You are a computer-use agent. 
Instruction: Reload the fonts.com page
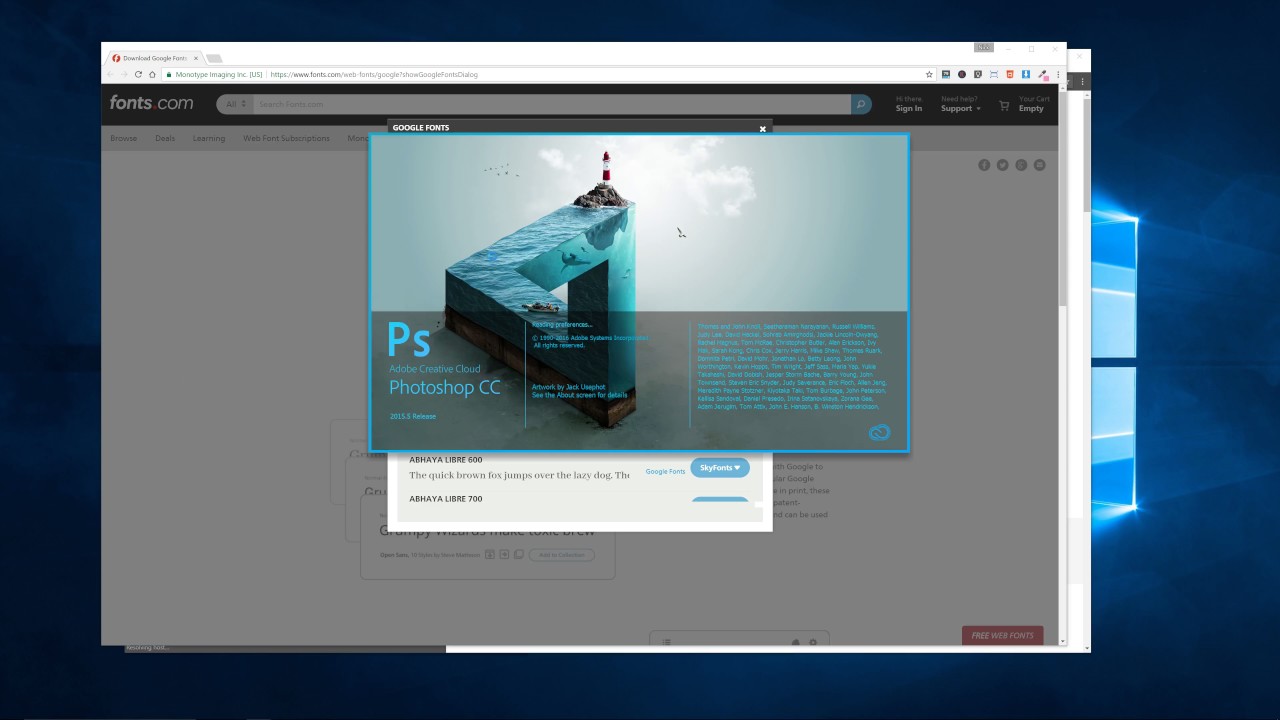coord(138,74)
